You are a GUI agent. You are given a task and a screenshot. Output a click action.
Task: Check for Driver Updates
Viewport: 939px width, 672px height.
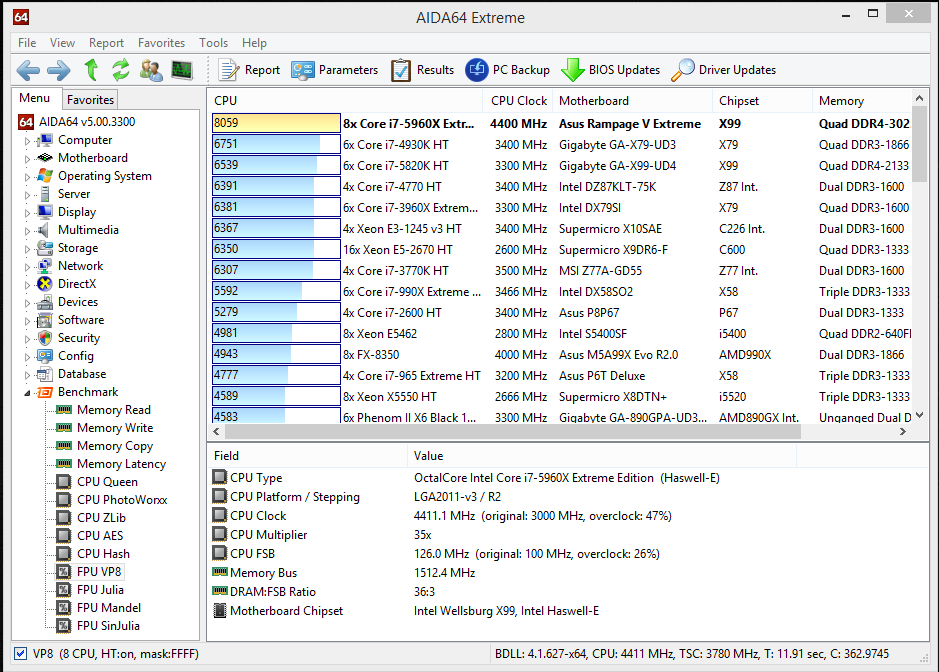[x=723, y=70]
